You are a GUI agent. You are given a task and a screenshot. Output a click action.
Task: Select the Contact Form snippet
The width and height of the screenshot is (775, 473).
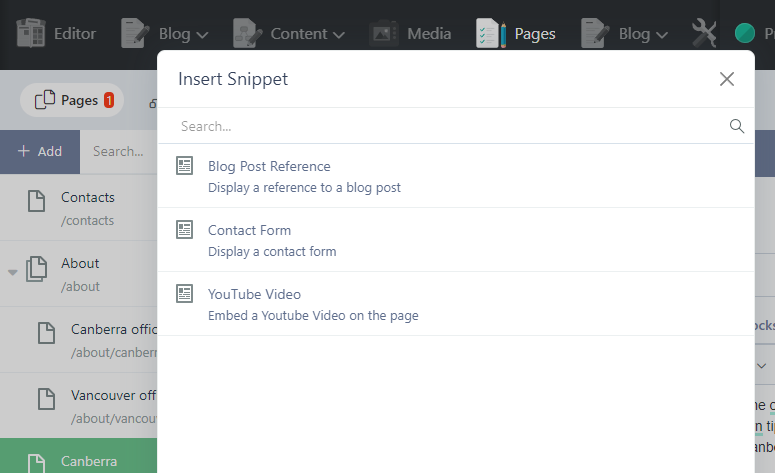coord(456,240)
